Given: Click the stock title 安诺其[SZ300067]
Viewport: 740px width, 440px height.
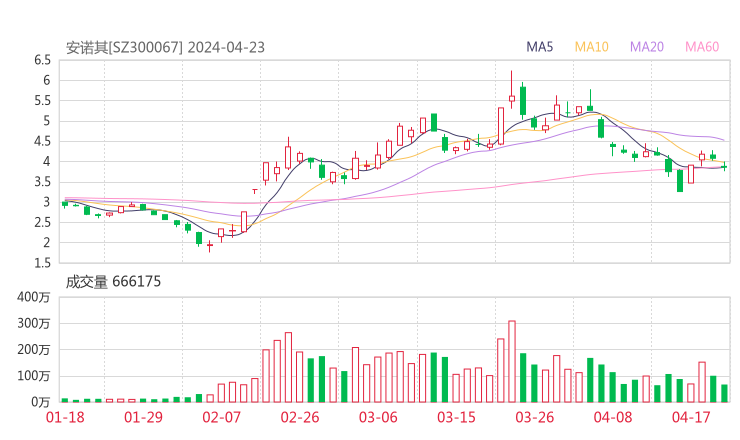Looking at the screenshot, I should coord(124,48).
